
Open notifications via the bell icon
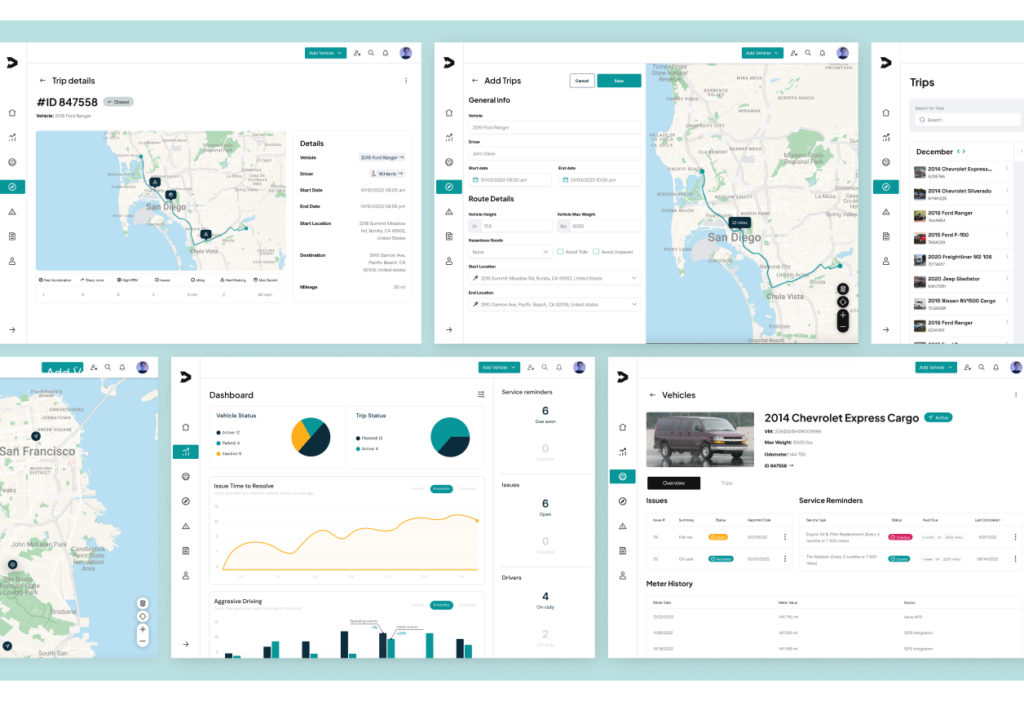click(x=385, y=53)
